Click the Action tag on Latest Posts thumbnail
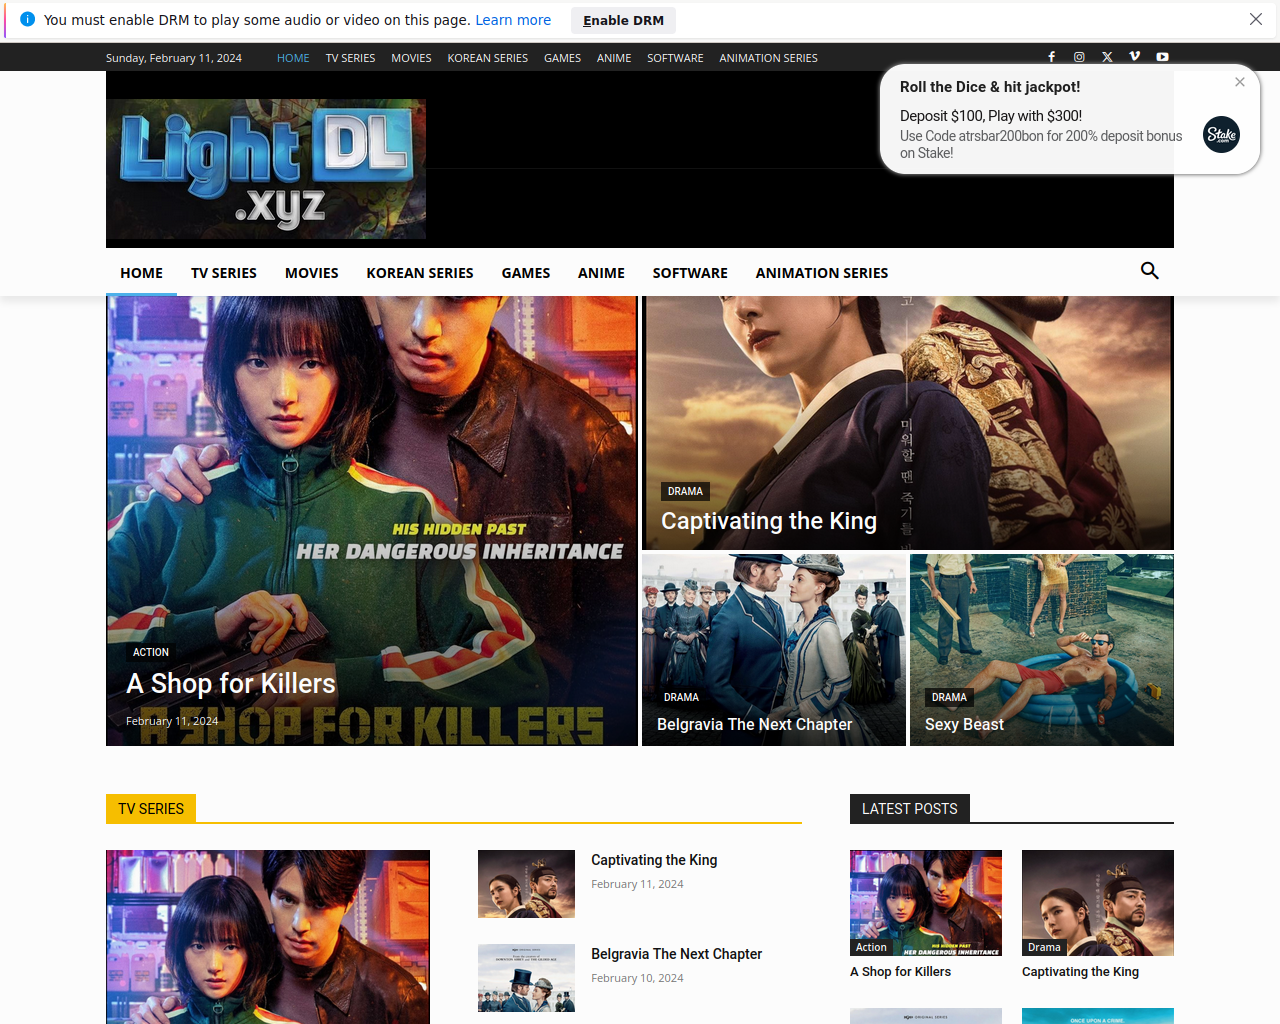This screenshot has width=1280, height=1024. click(871, 947)
